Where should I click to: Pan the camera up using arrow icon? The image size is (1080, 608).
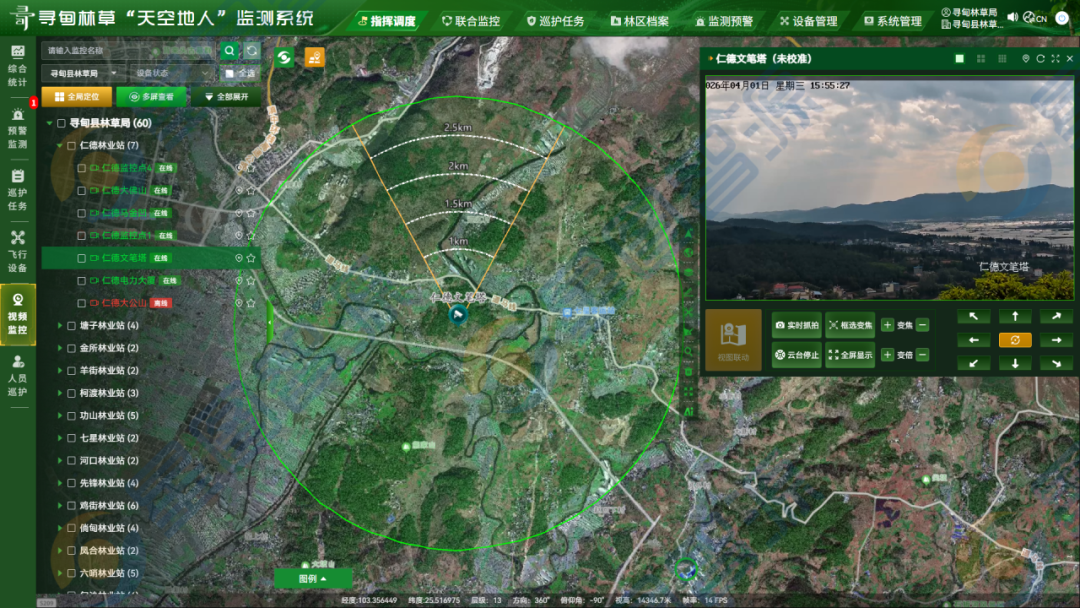click(x=1015, y=315)
